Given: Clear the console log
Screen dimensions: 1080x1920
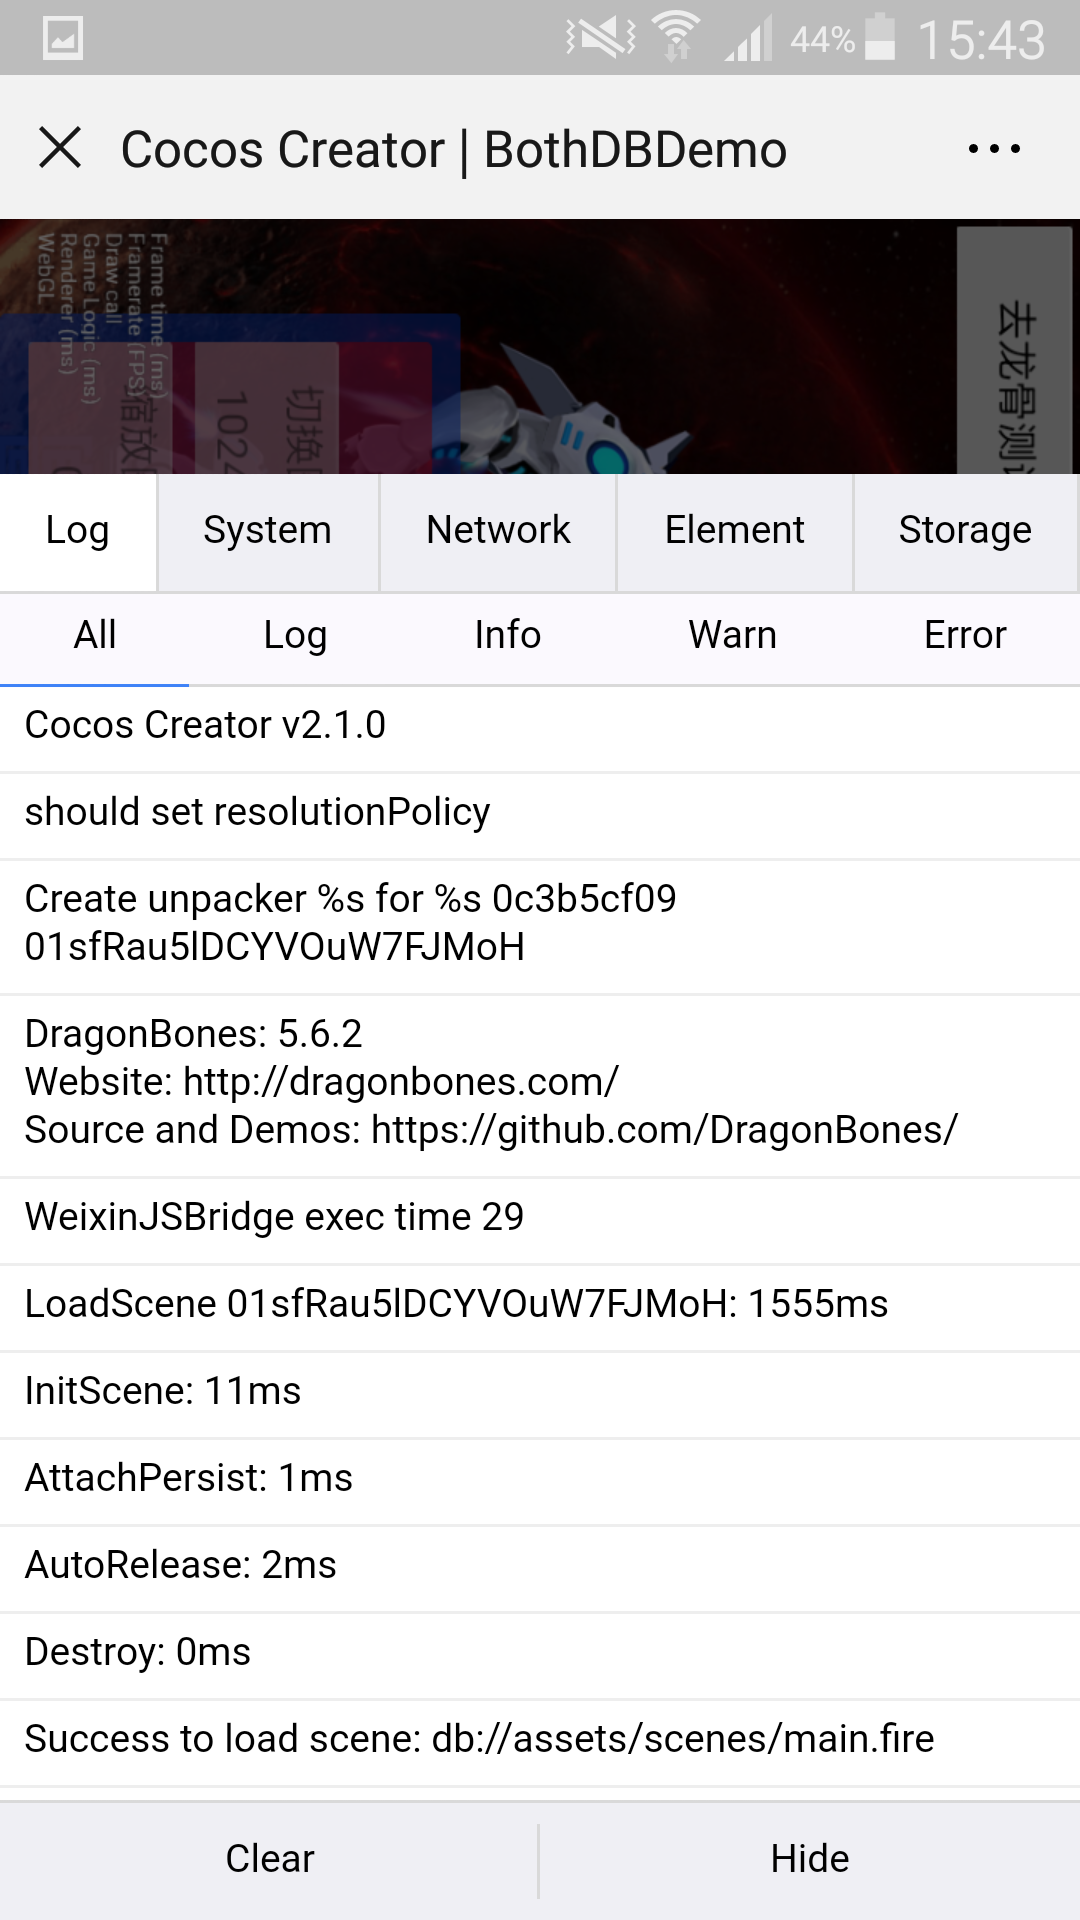Looking at the screenshot, I should (x=270, y=1859).
